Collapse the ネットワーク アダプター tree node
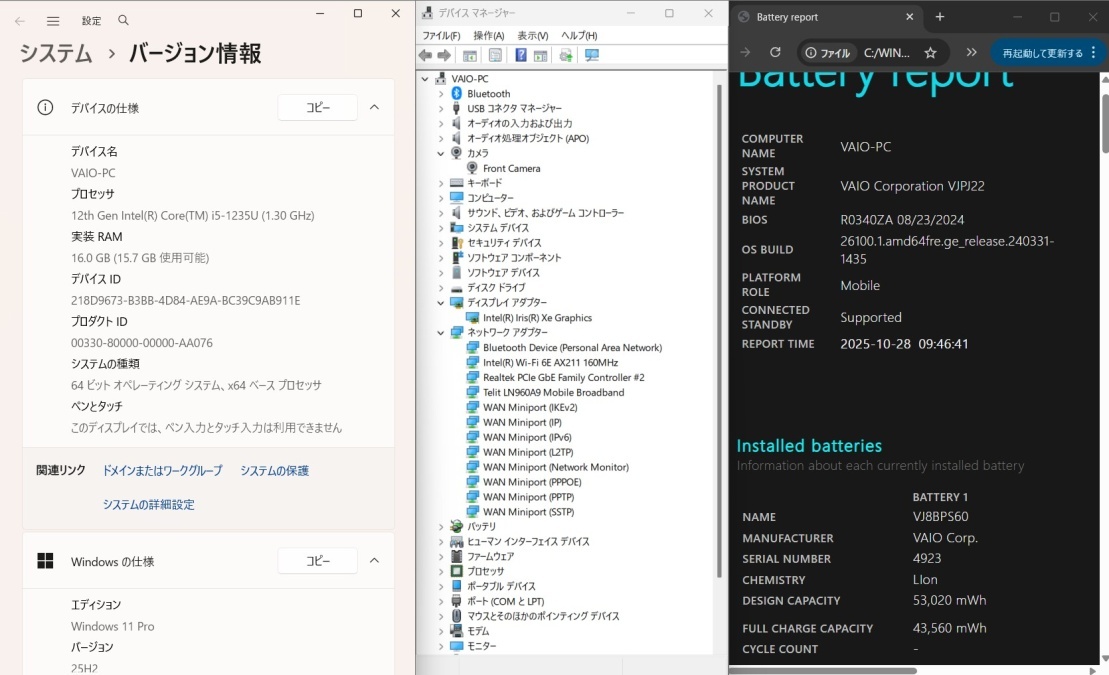1109x675 pixels. coord(440,332)
